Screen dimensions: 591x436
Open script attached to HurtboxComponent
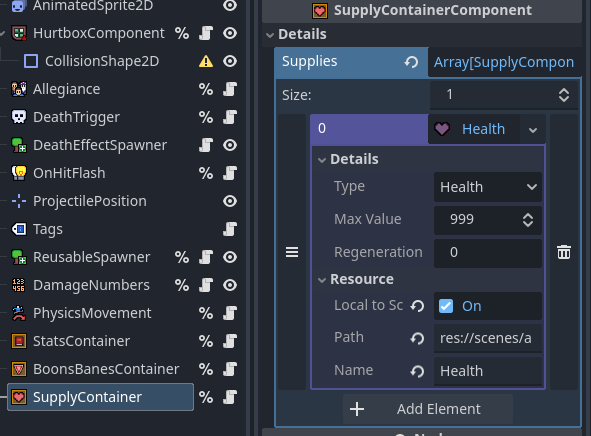coord(206,33)
